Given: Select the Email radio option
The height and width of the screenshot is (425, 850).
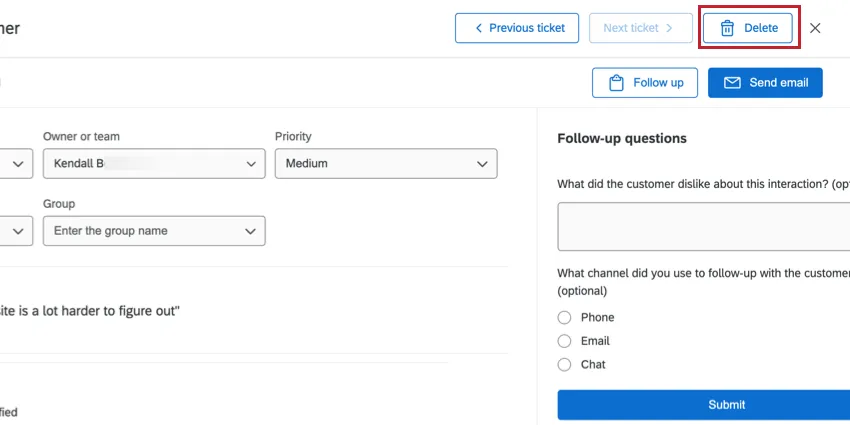Looking at the screenshot, I should tap(564, 341).
